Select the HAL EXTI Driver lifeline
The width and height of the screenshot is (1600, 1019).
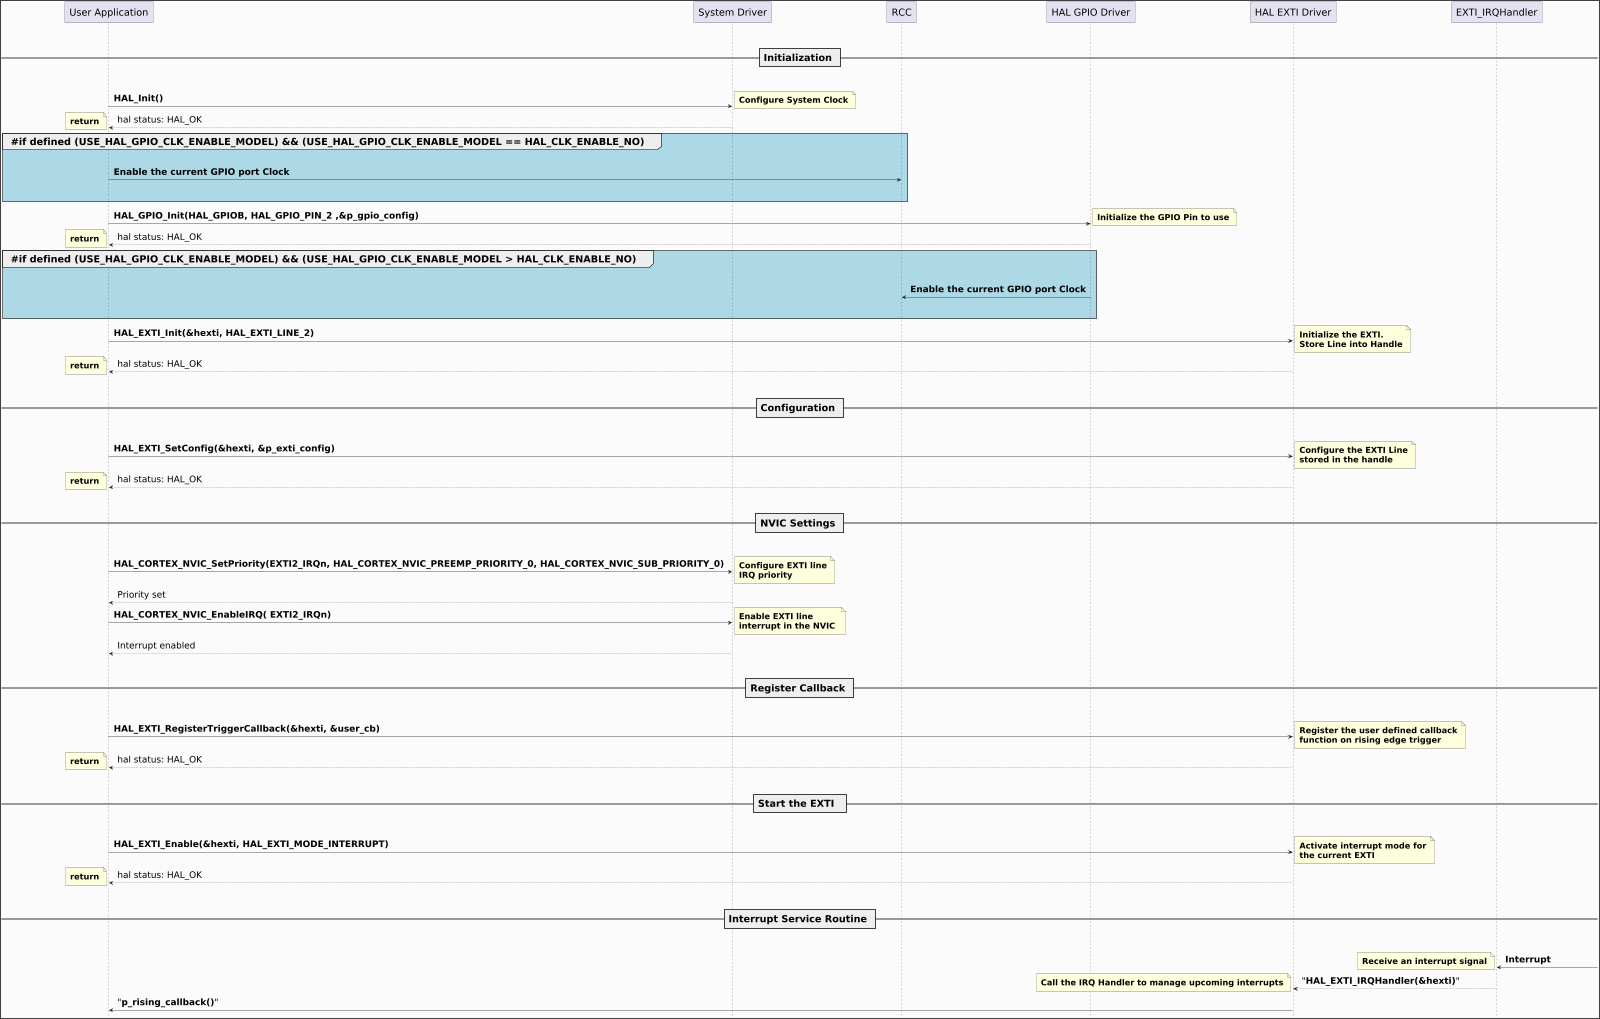point(1292,12)
